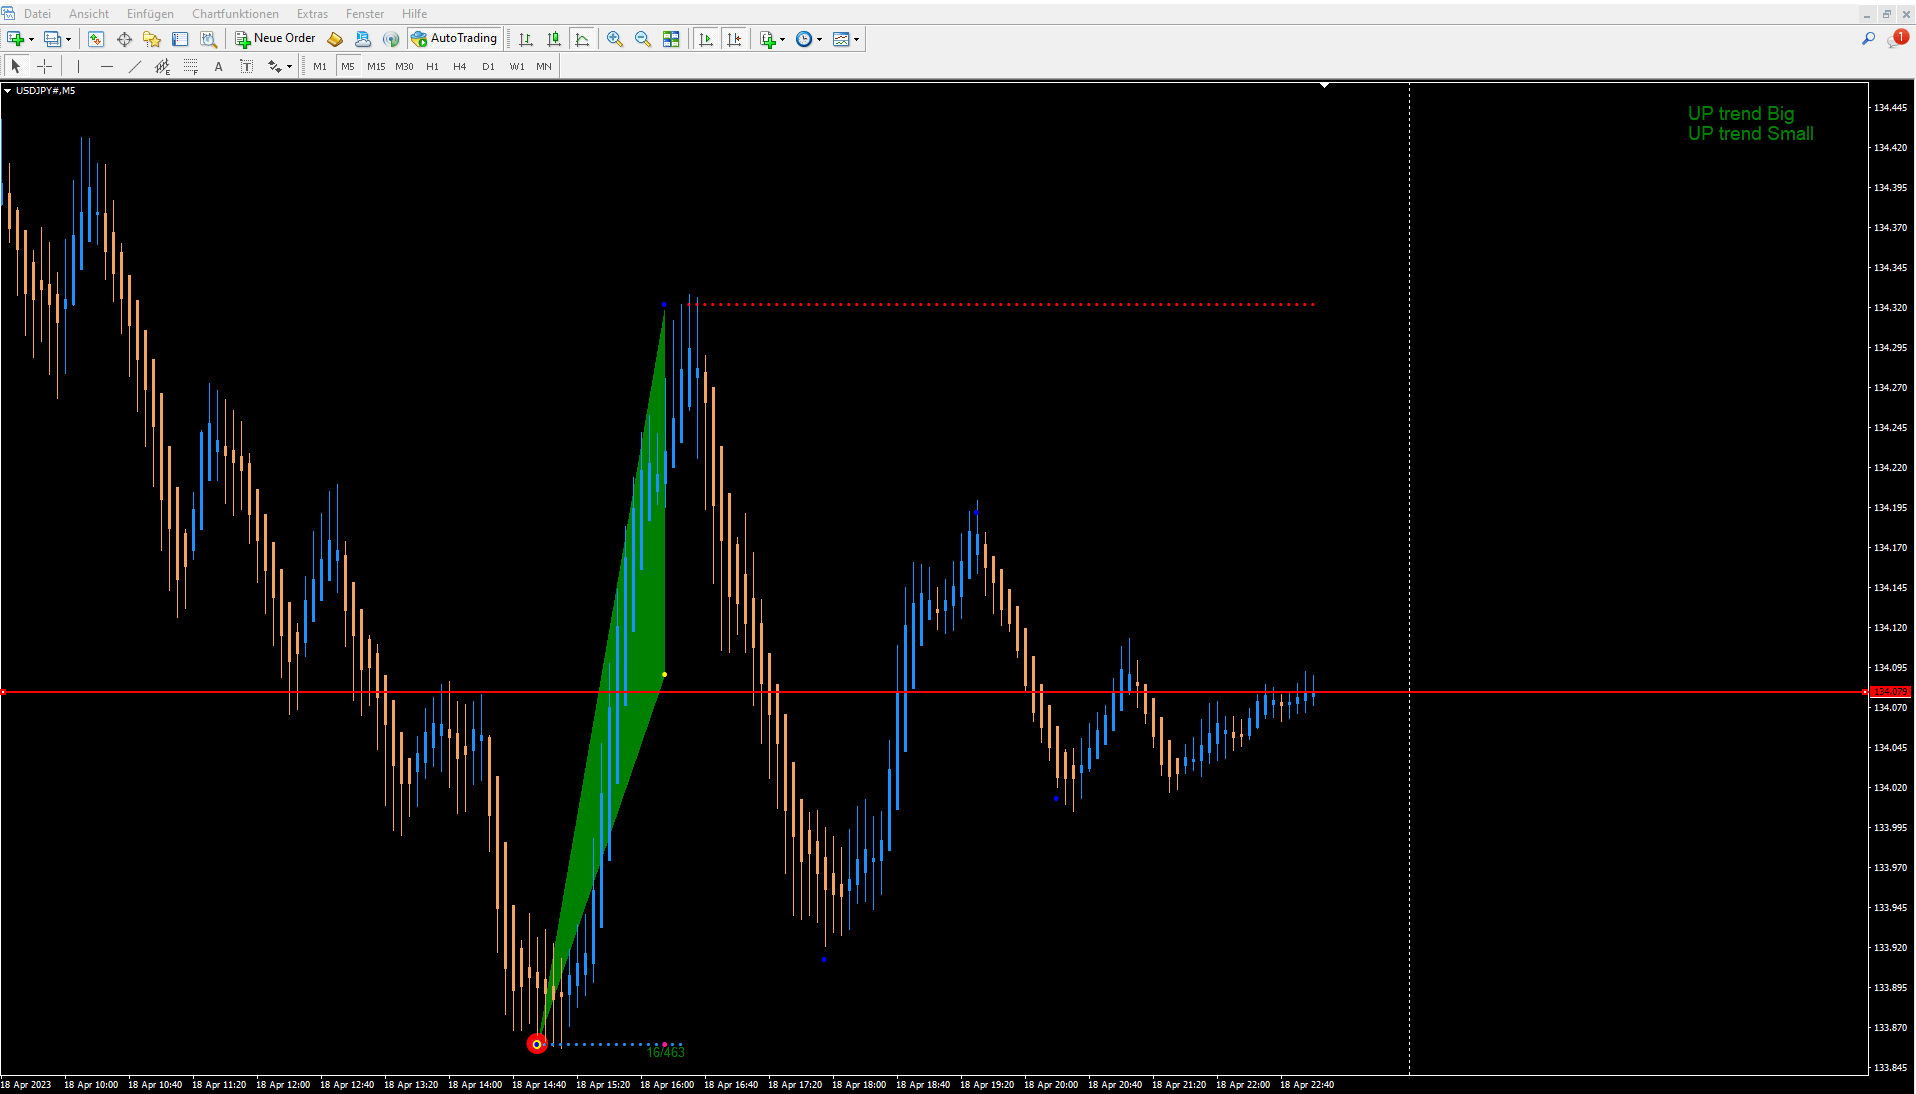Switch to Line Chart display

tap(582, 39)
